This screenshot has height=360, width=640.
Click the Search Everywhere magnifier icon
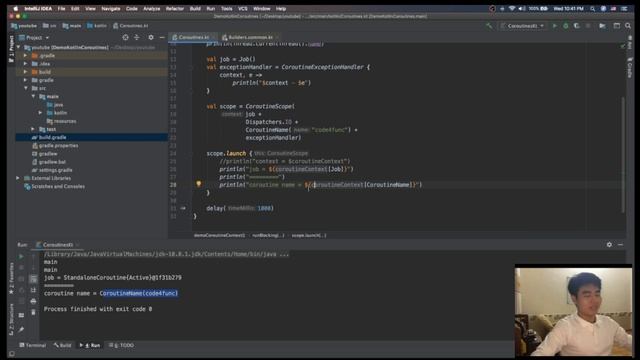click(x=628, y=26)
